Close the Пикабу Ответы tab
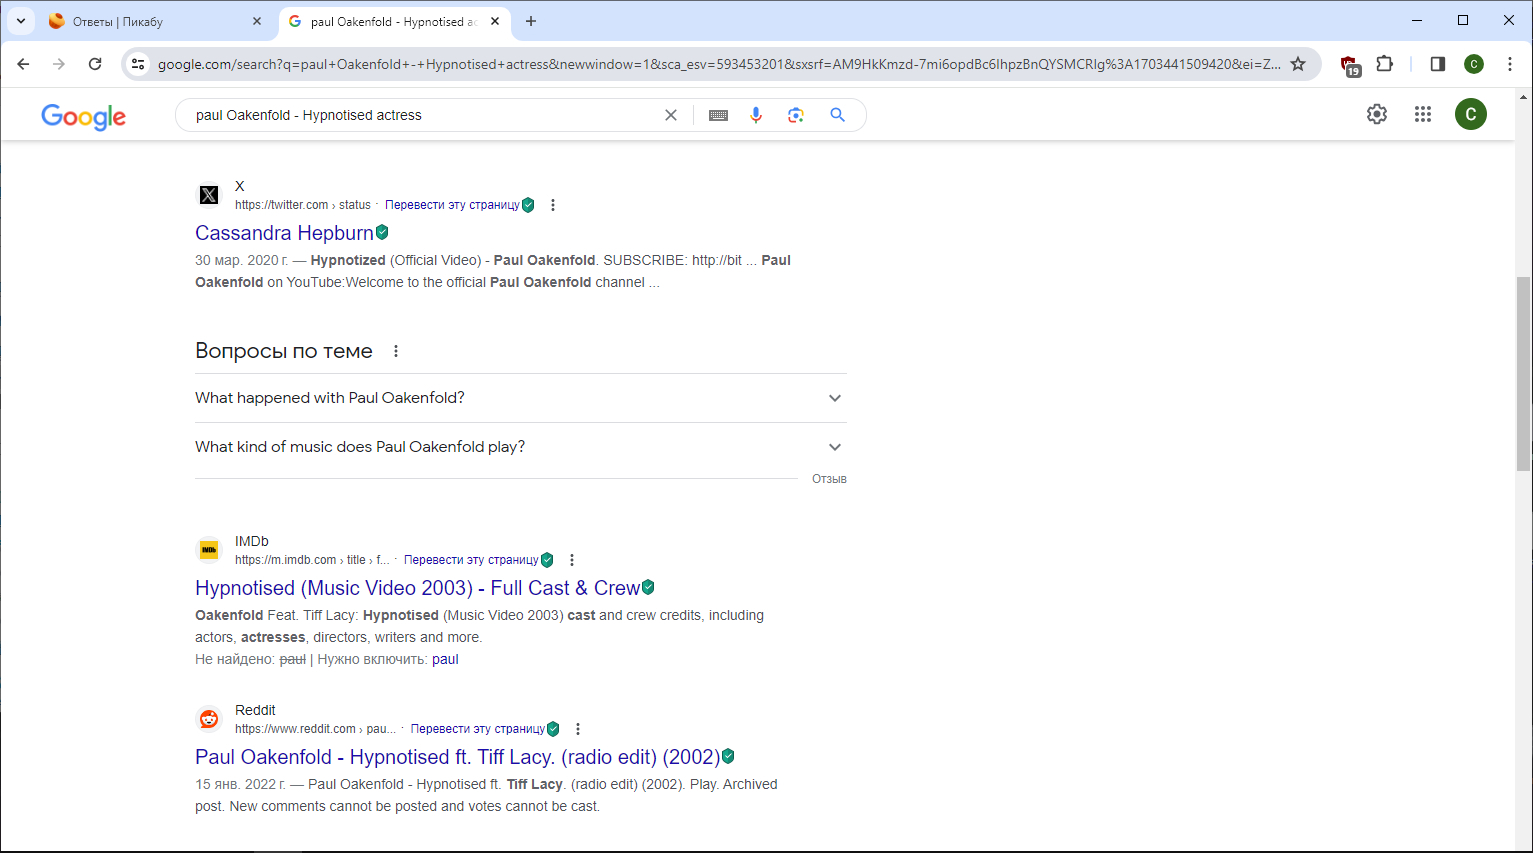The image size is (1533, 853). point(257,21)
